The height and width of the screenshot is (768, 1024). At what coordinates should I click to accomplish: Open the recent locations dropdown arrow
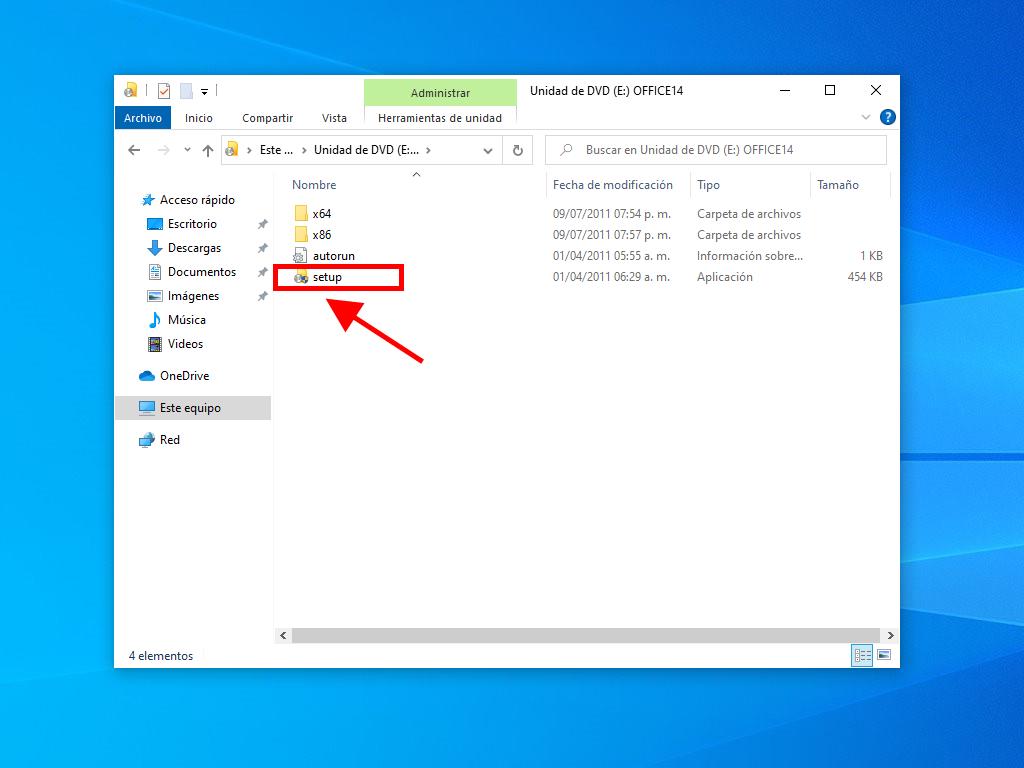[x=187, y=150]
